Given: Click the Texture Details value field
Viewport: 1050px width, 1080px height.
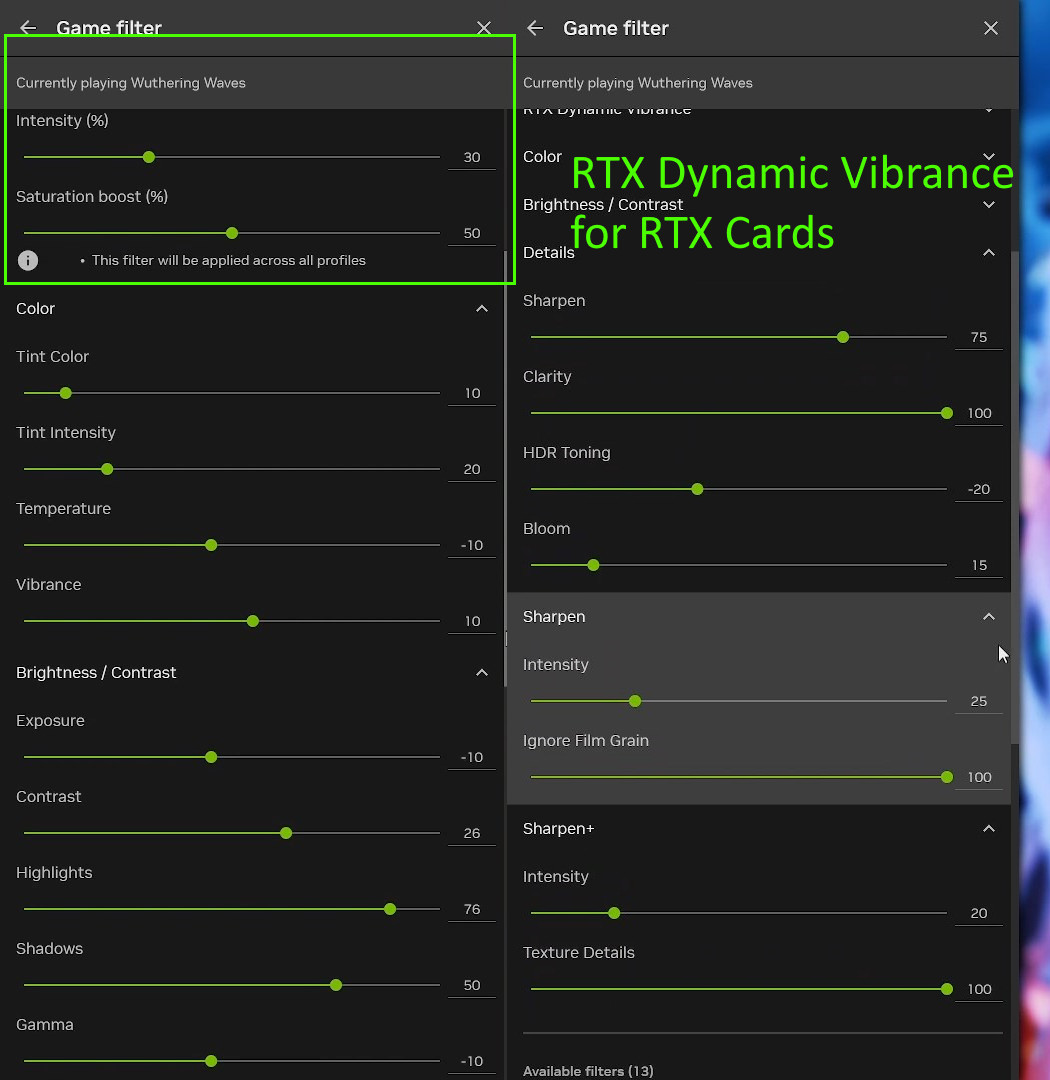Looking at the screenshot, I should [979, 989].
